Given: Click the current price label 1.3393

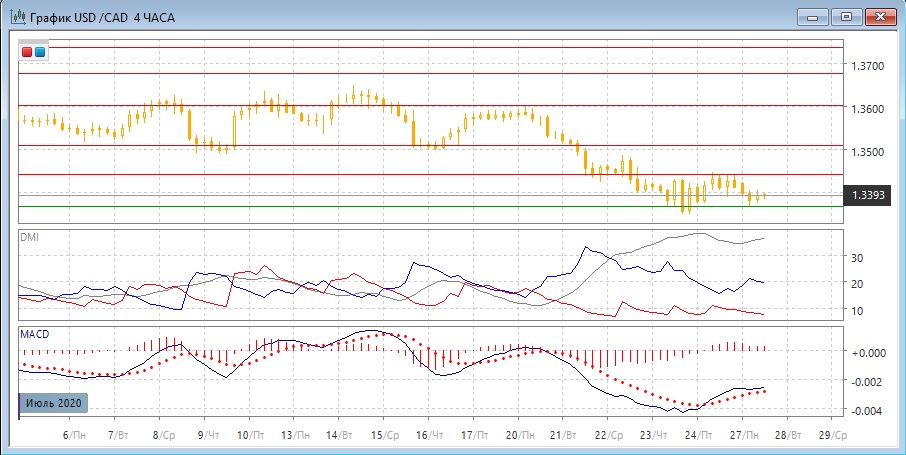Looking at the screenshot, I should click(868, 195).
